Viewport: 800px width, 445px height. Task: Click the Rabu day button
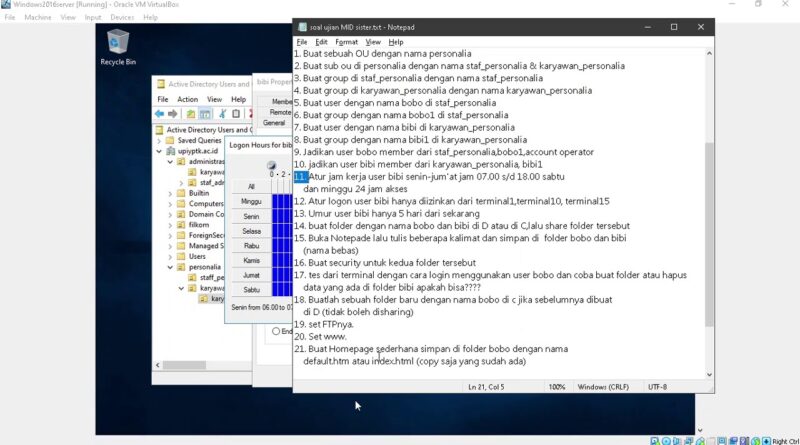(251, 246)
